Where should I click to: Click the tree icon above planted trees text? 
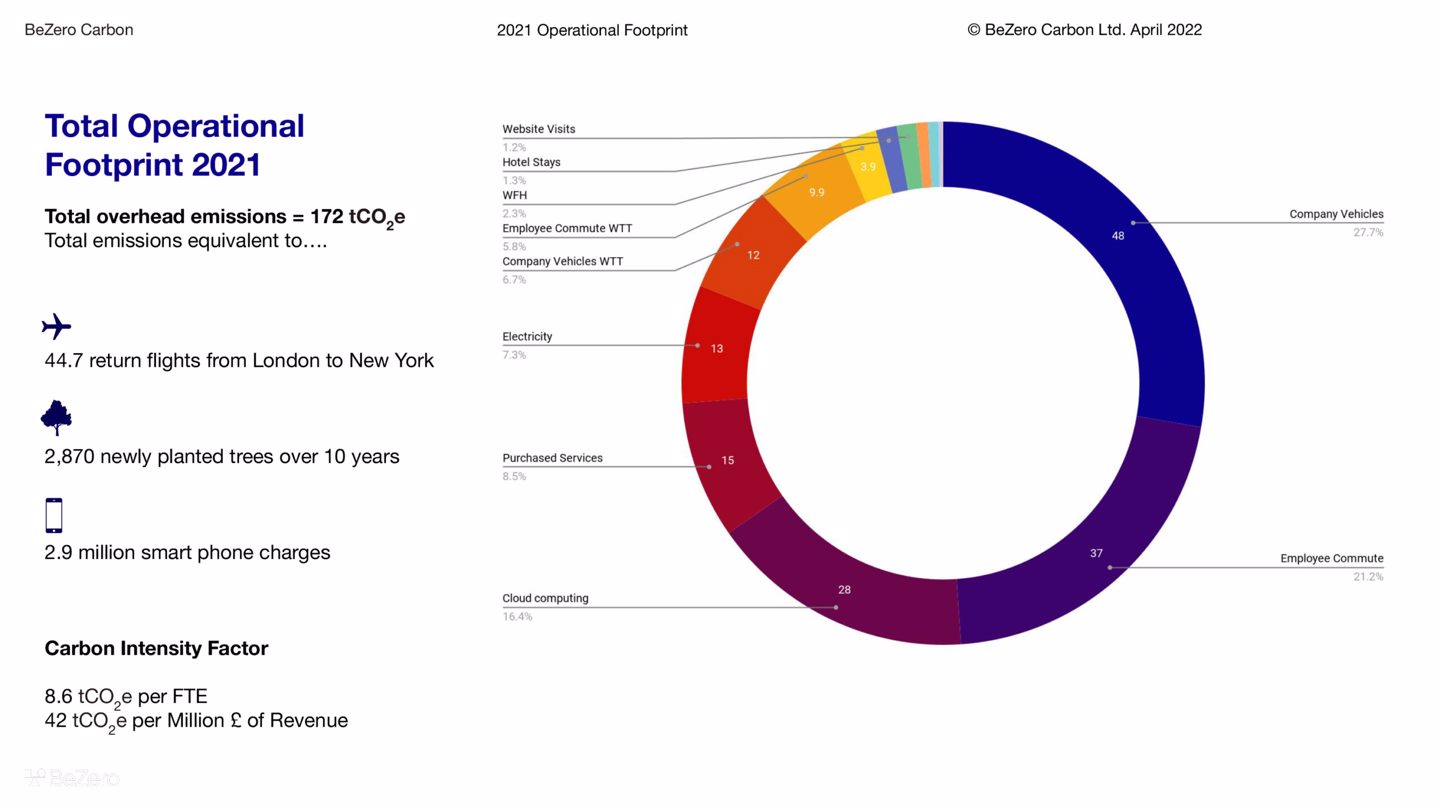[x=56, y=418]
